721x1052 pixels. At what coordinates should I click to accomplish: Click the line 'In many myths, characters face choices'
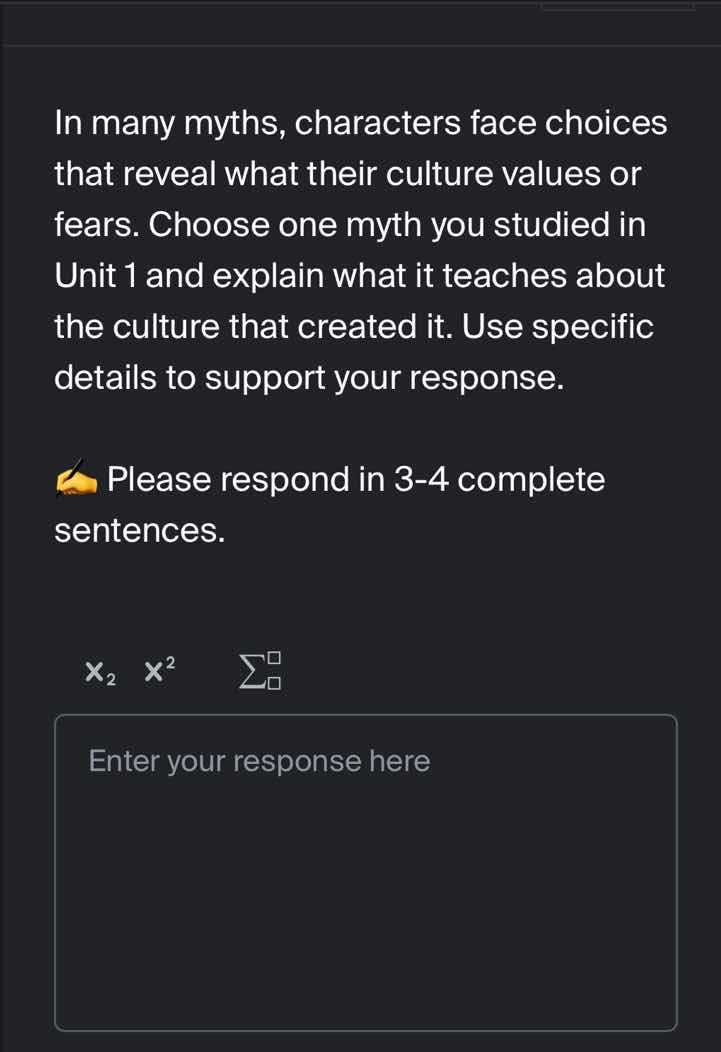click(x=361, y=123)
